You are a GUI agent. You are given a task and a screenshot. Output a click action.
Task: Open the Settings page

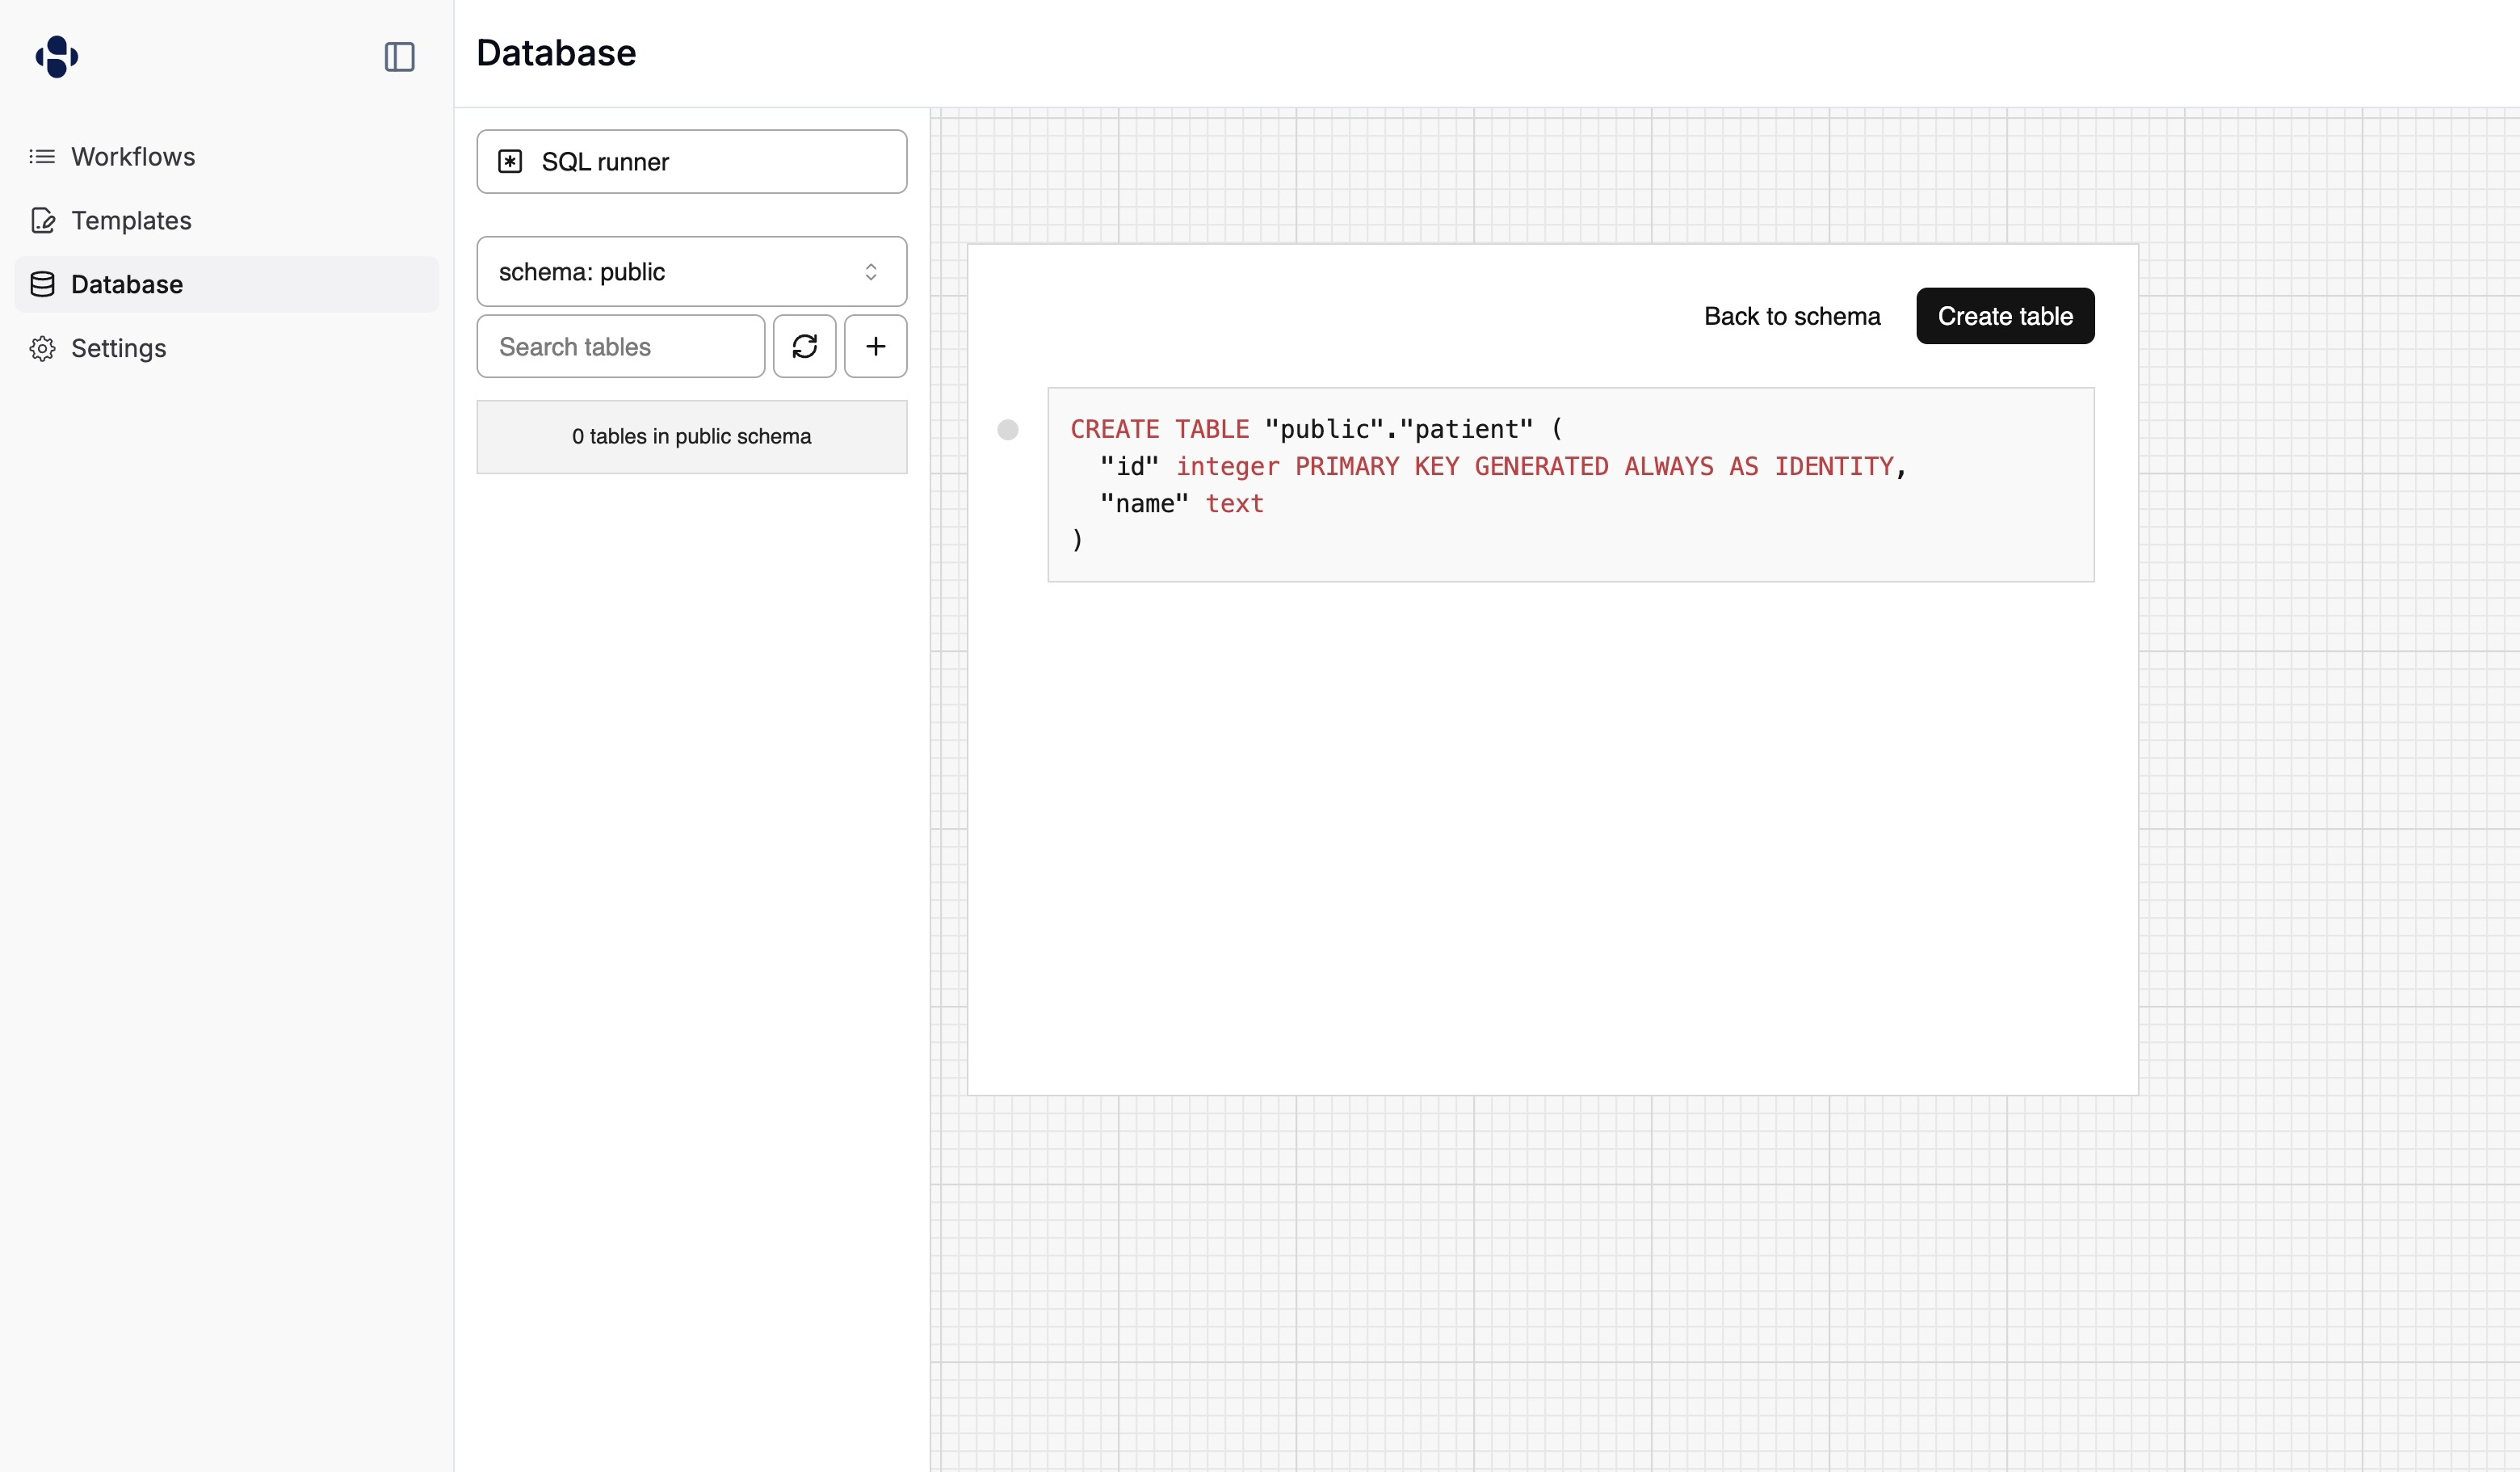point(118,349)
